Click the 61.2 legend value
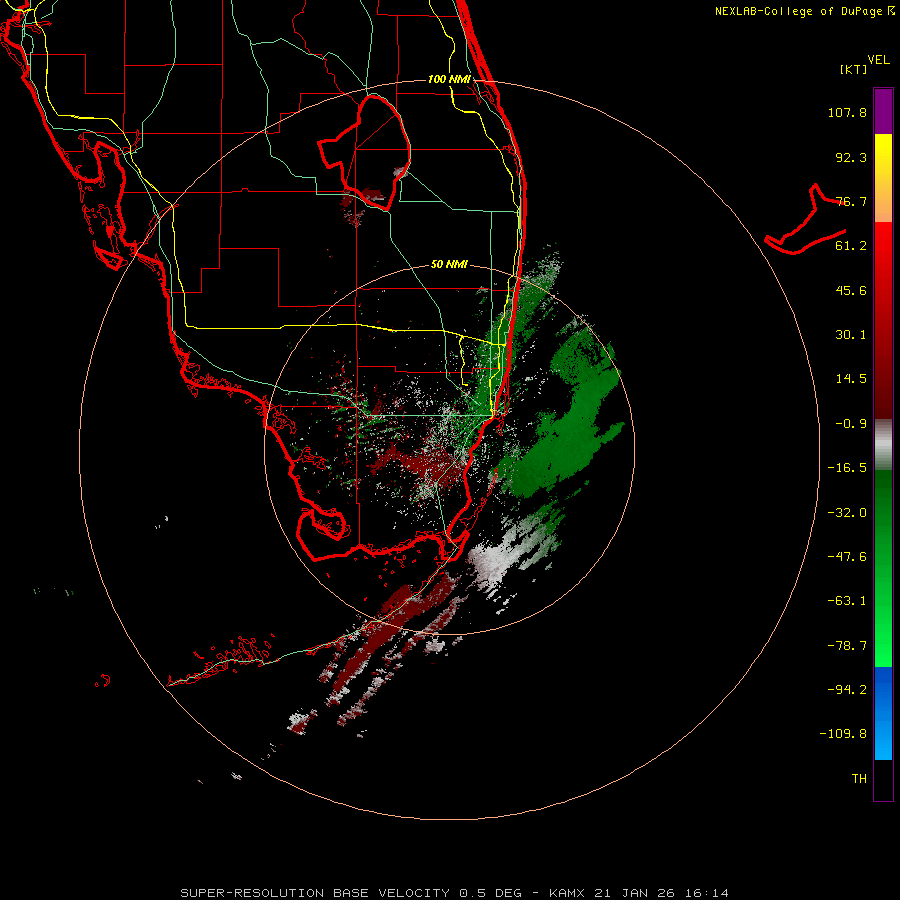 tap(851, 246)
